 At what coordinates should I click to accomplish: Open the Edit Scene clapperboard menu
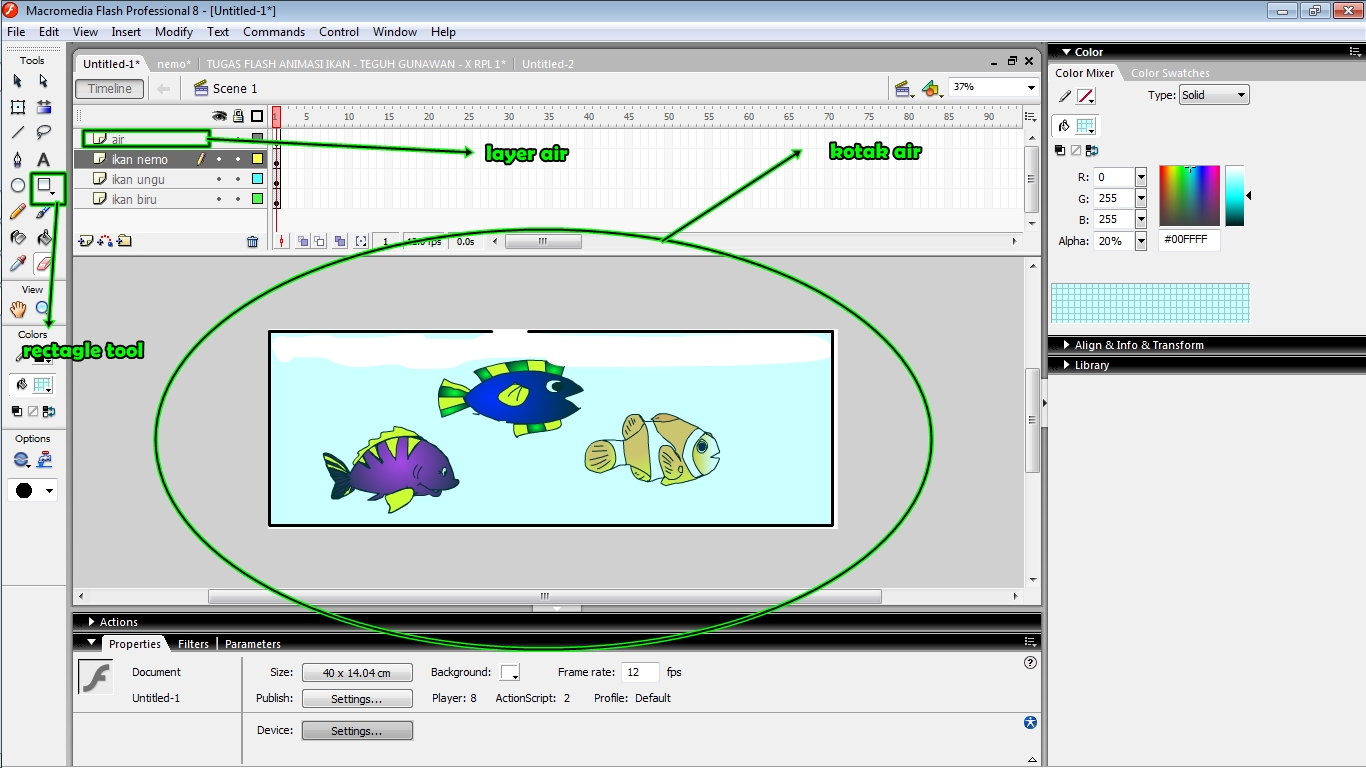[x=904, y=89]
